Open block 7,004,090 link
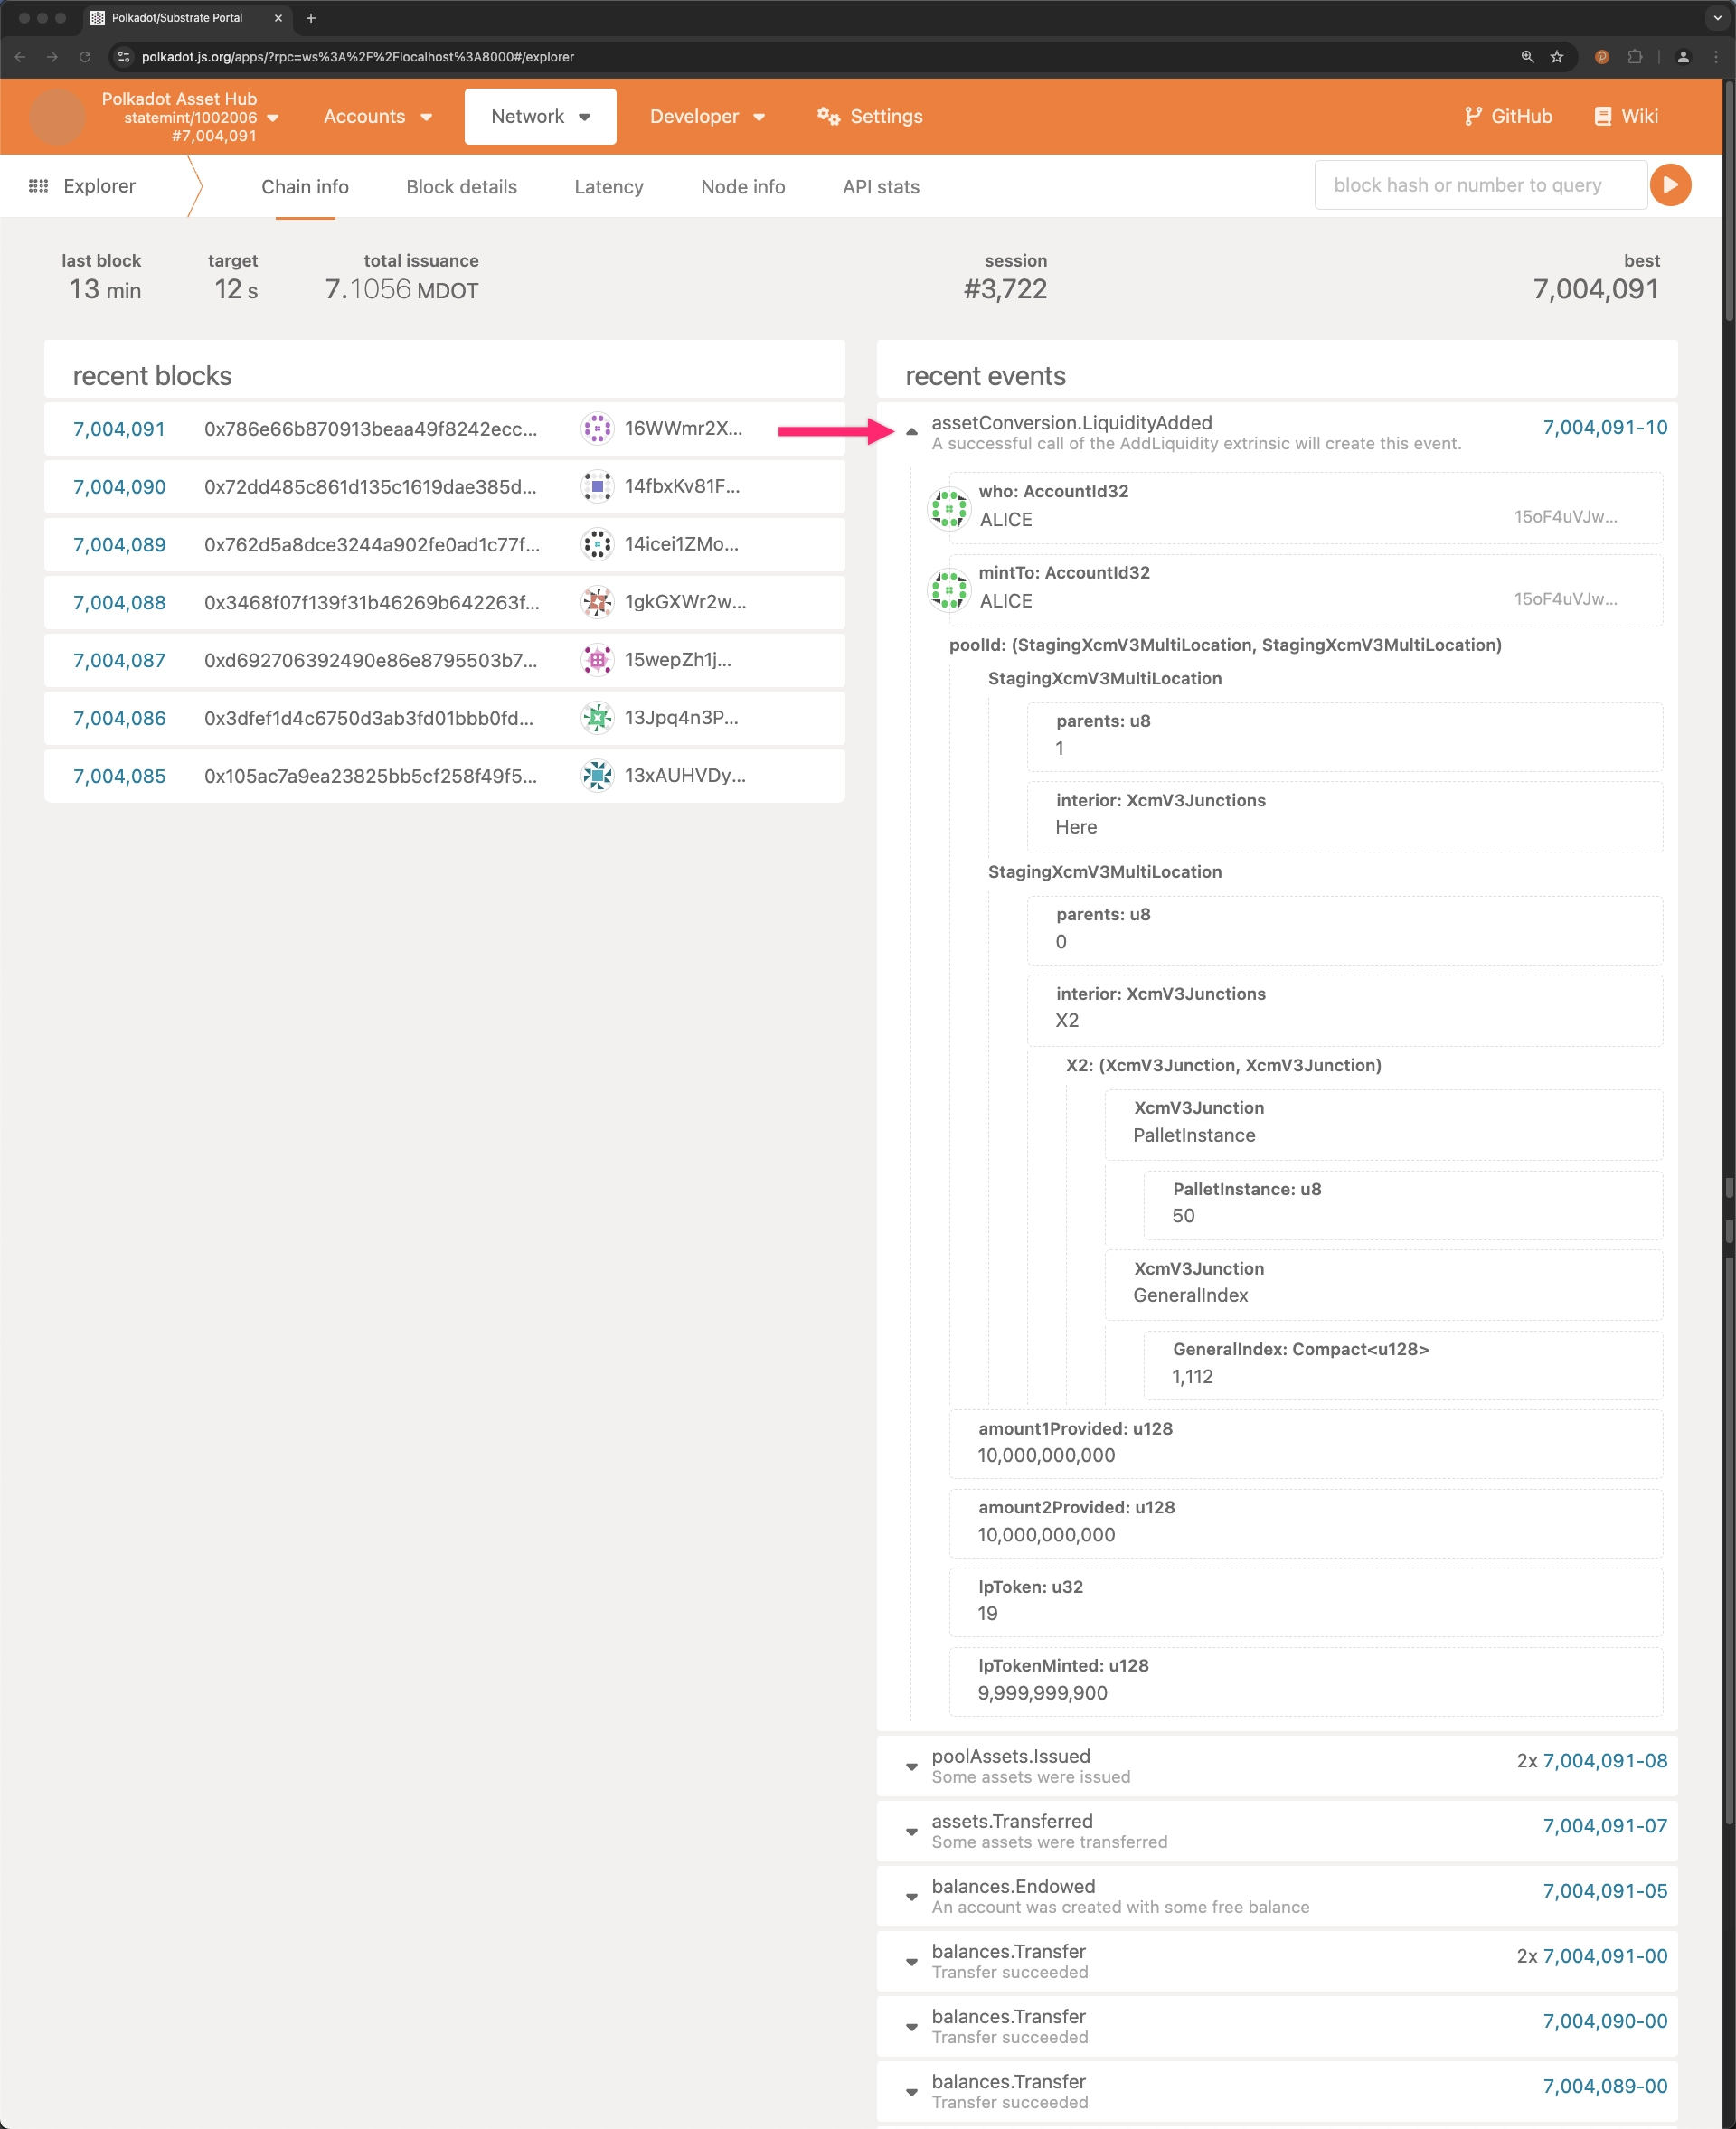 pyautogui.click(x=119, y=487)
